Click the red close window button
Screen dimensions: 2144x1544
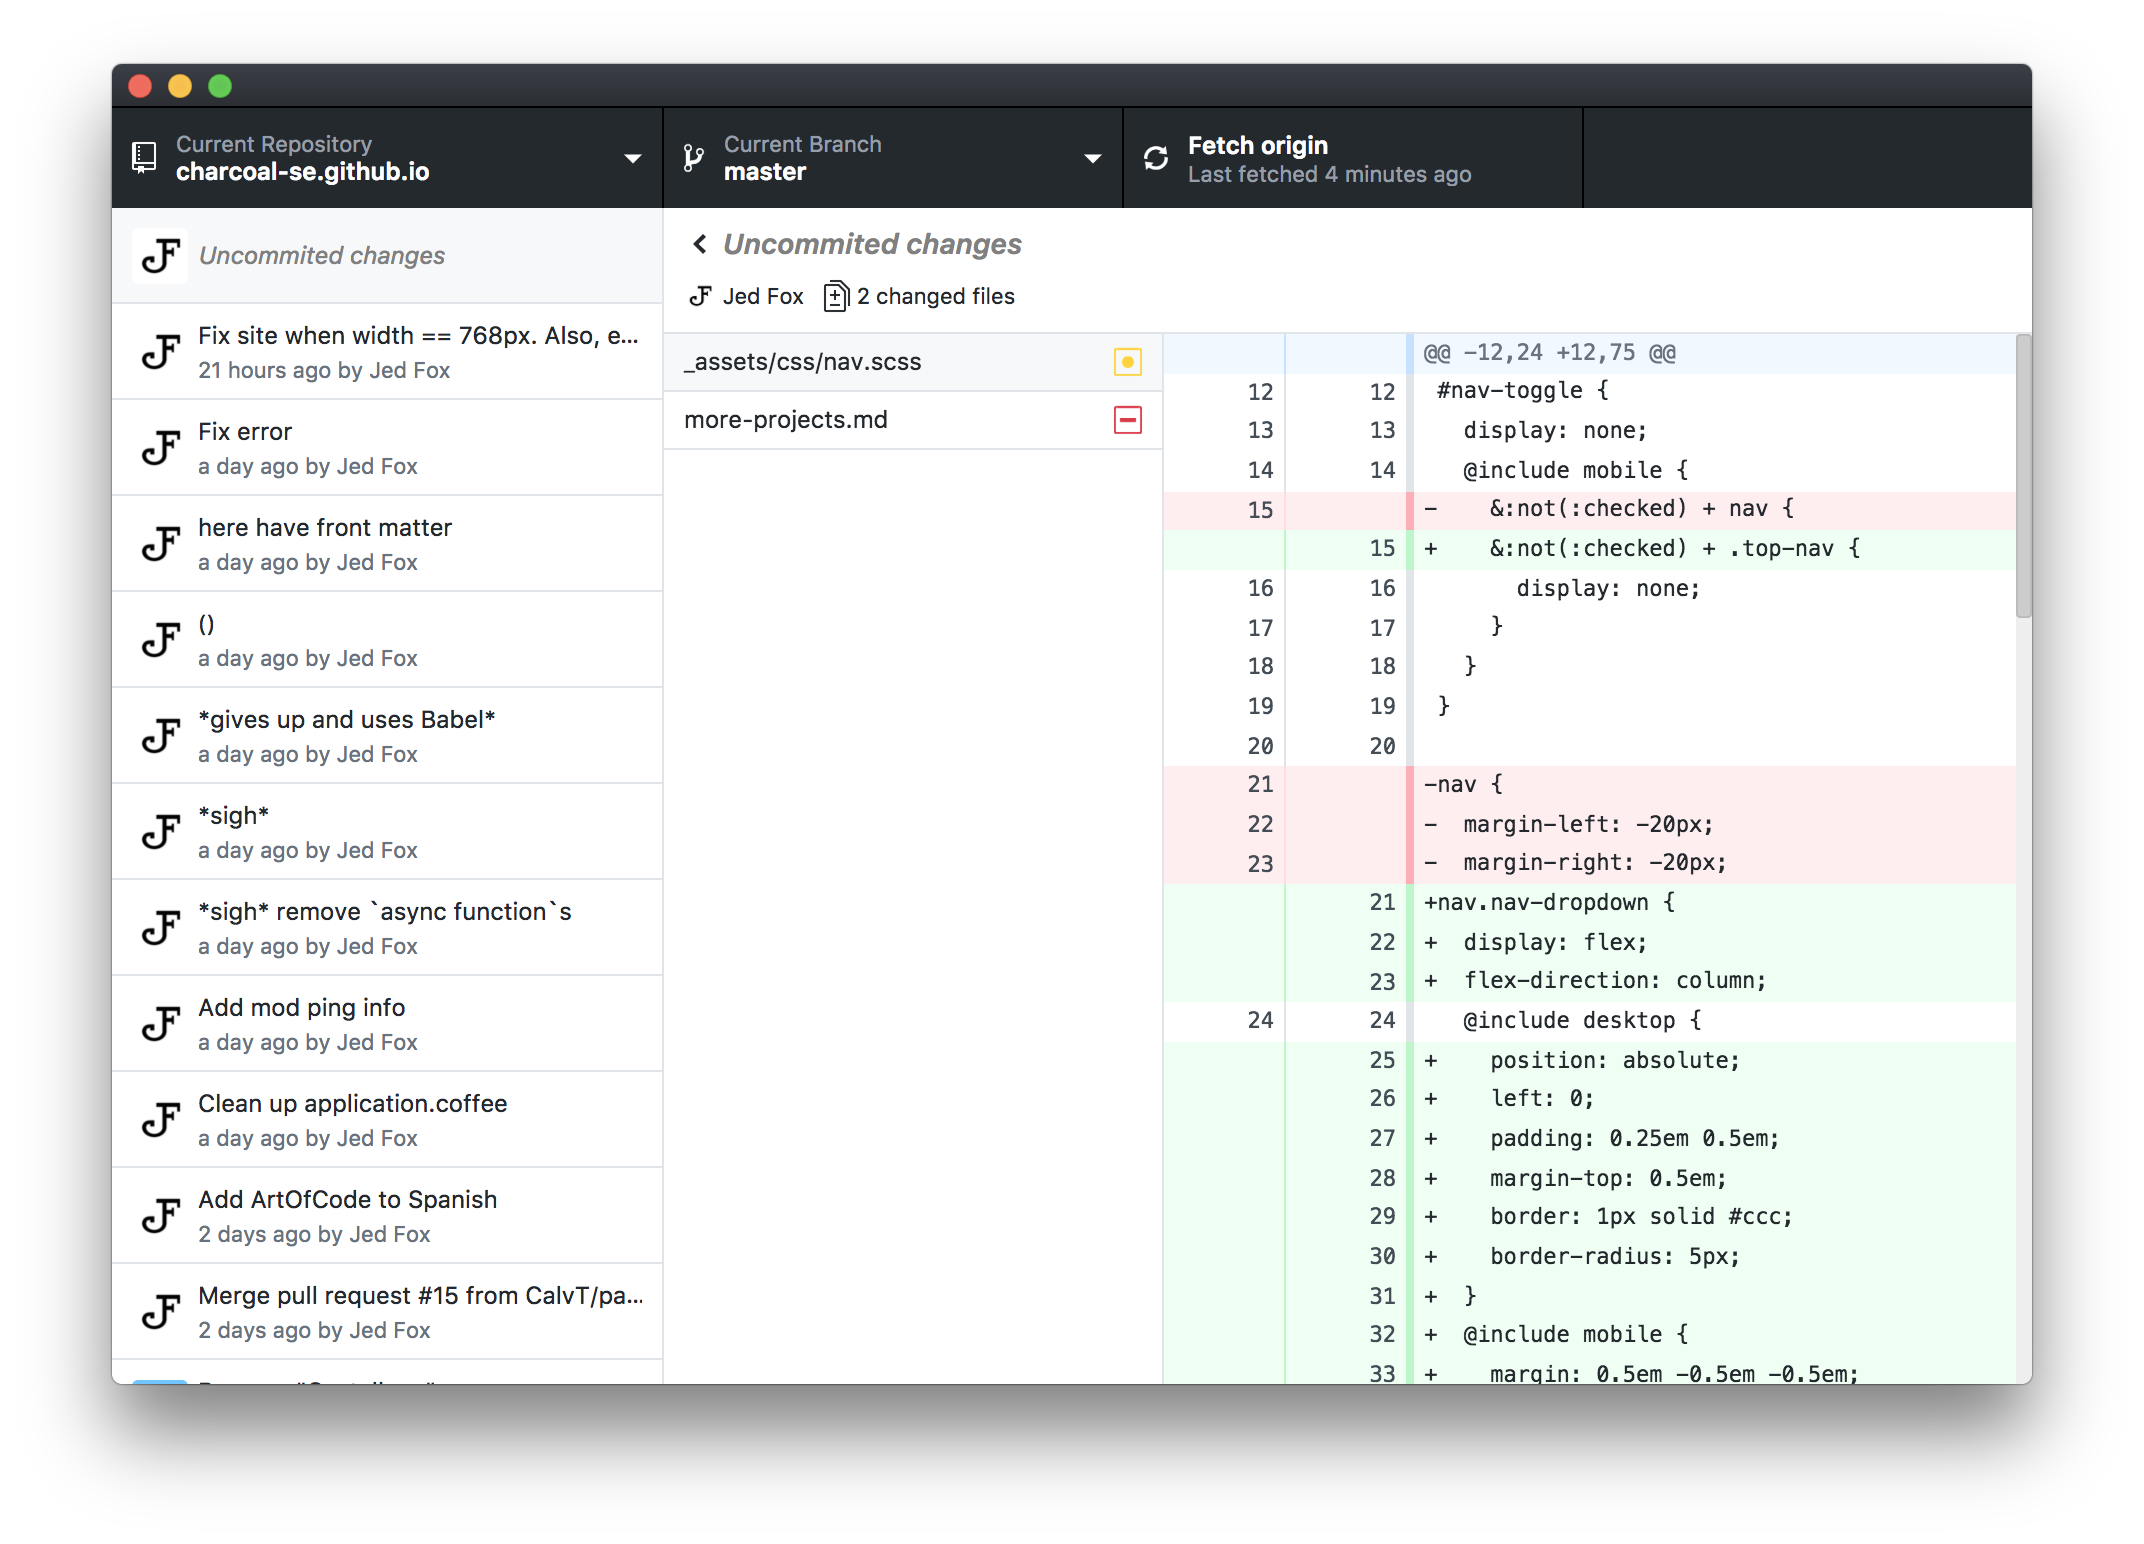pos(140,86)
